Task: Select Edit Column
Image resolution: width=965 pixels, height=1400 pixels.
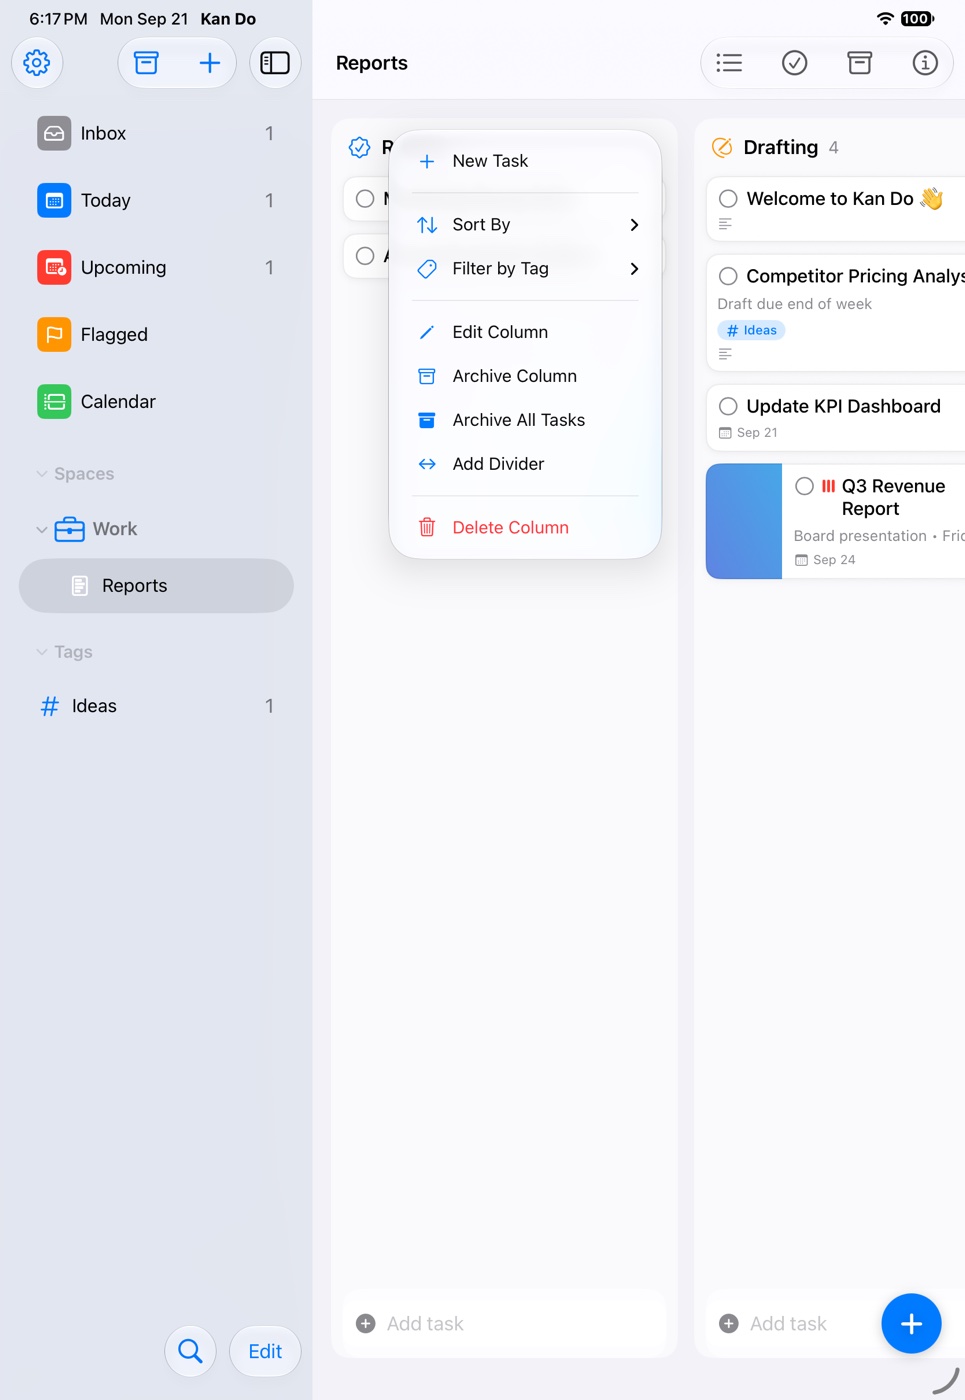Action: click(526, 332)
